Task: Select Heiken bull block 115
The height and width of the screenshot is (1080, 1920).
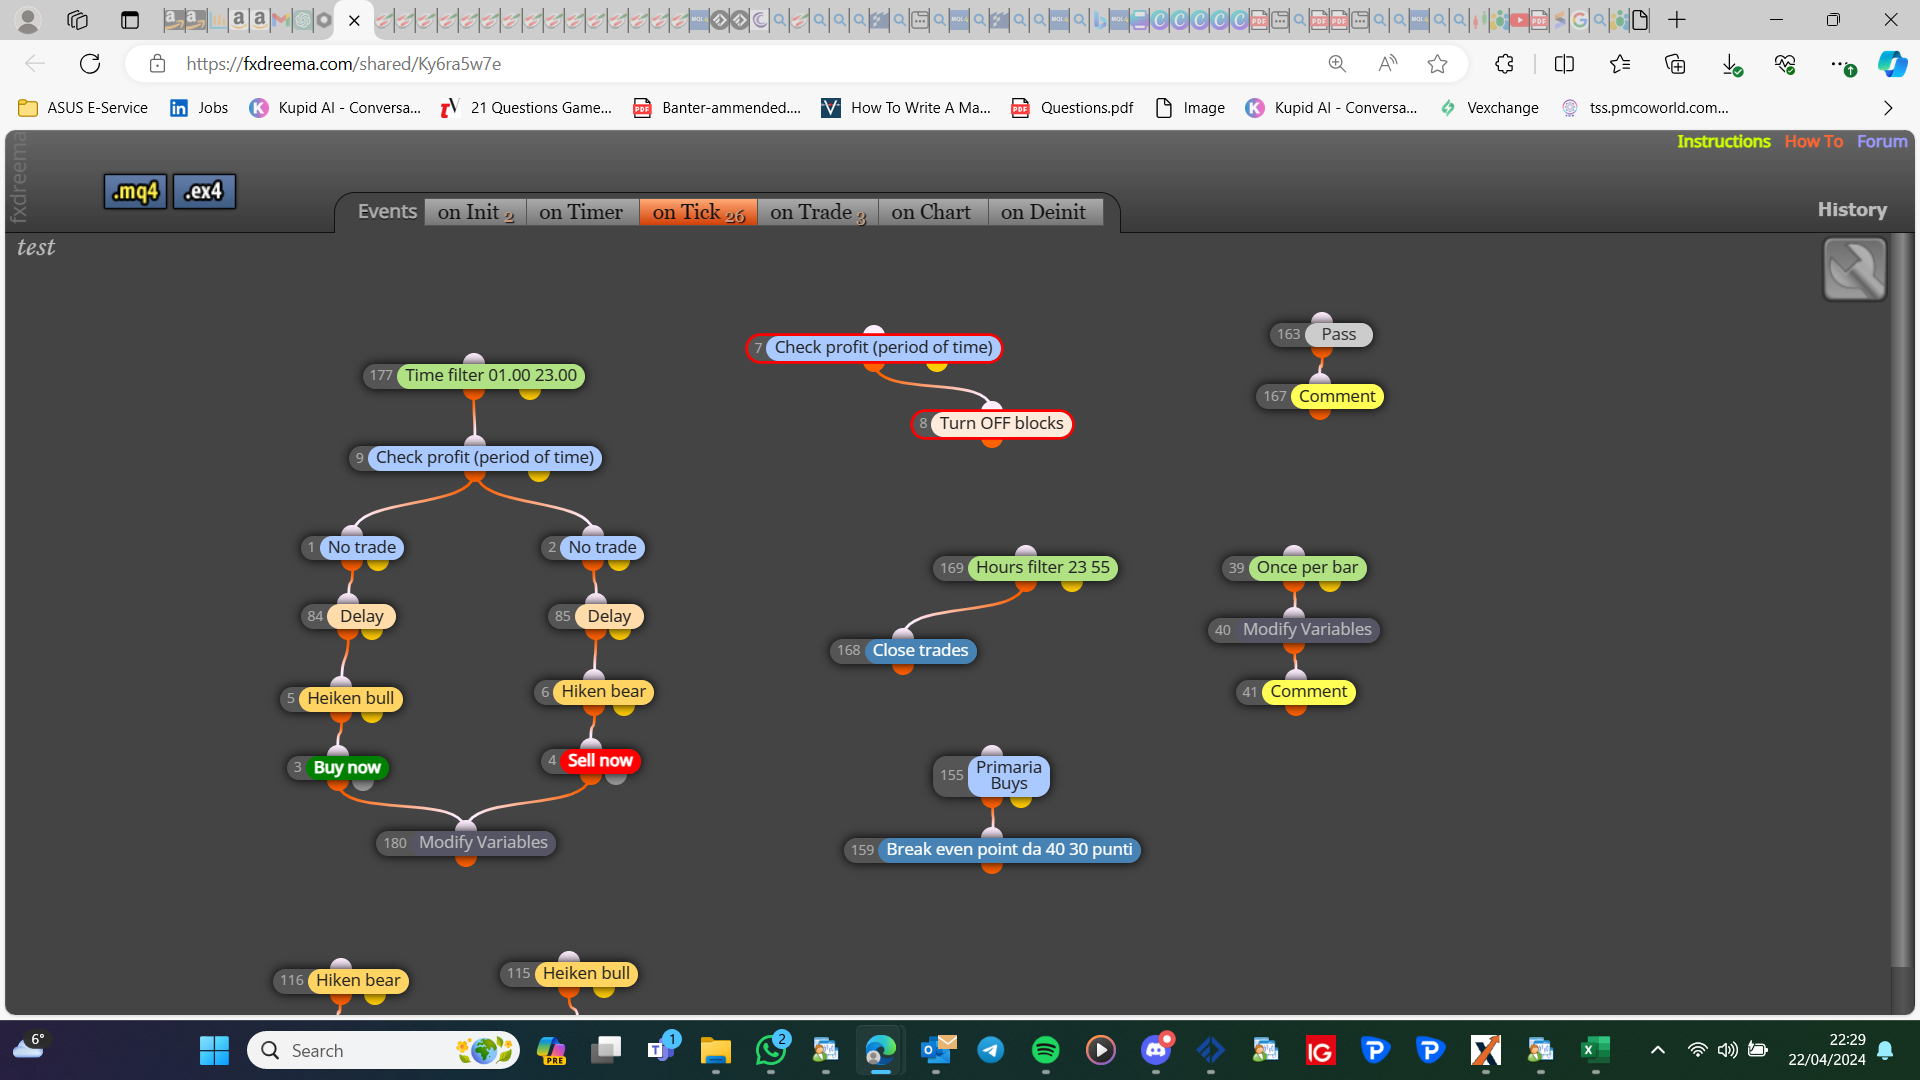Action: tap(569, 974)
